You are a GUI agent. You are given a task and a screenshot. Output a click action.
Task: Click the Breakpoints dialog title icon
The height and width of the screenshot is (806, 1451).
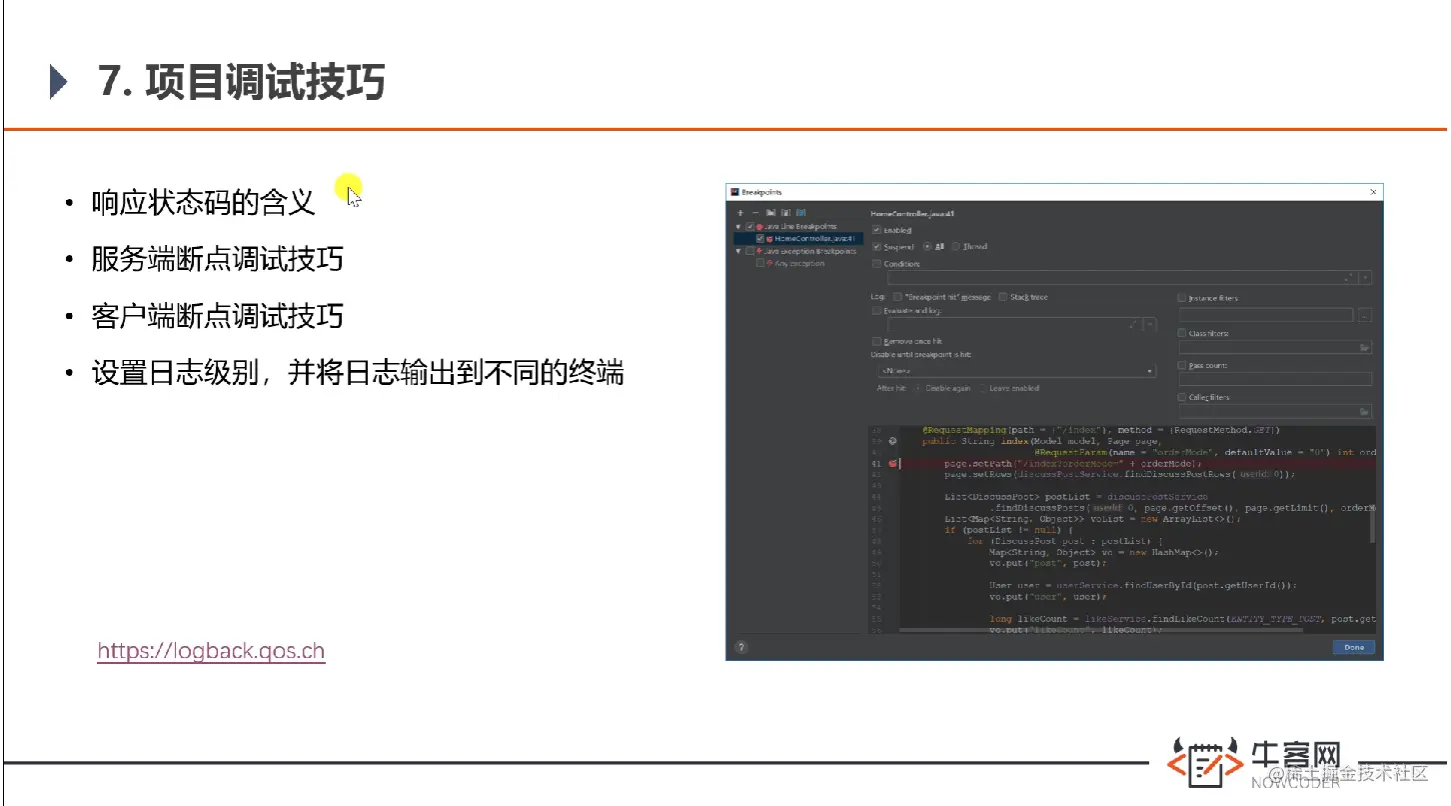735,192
